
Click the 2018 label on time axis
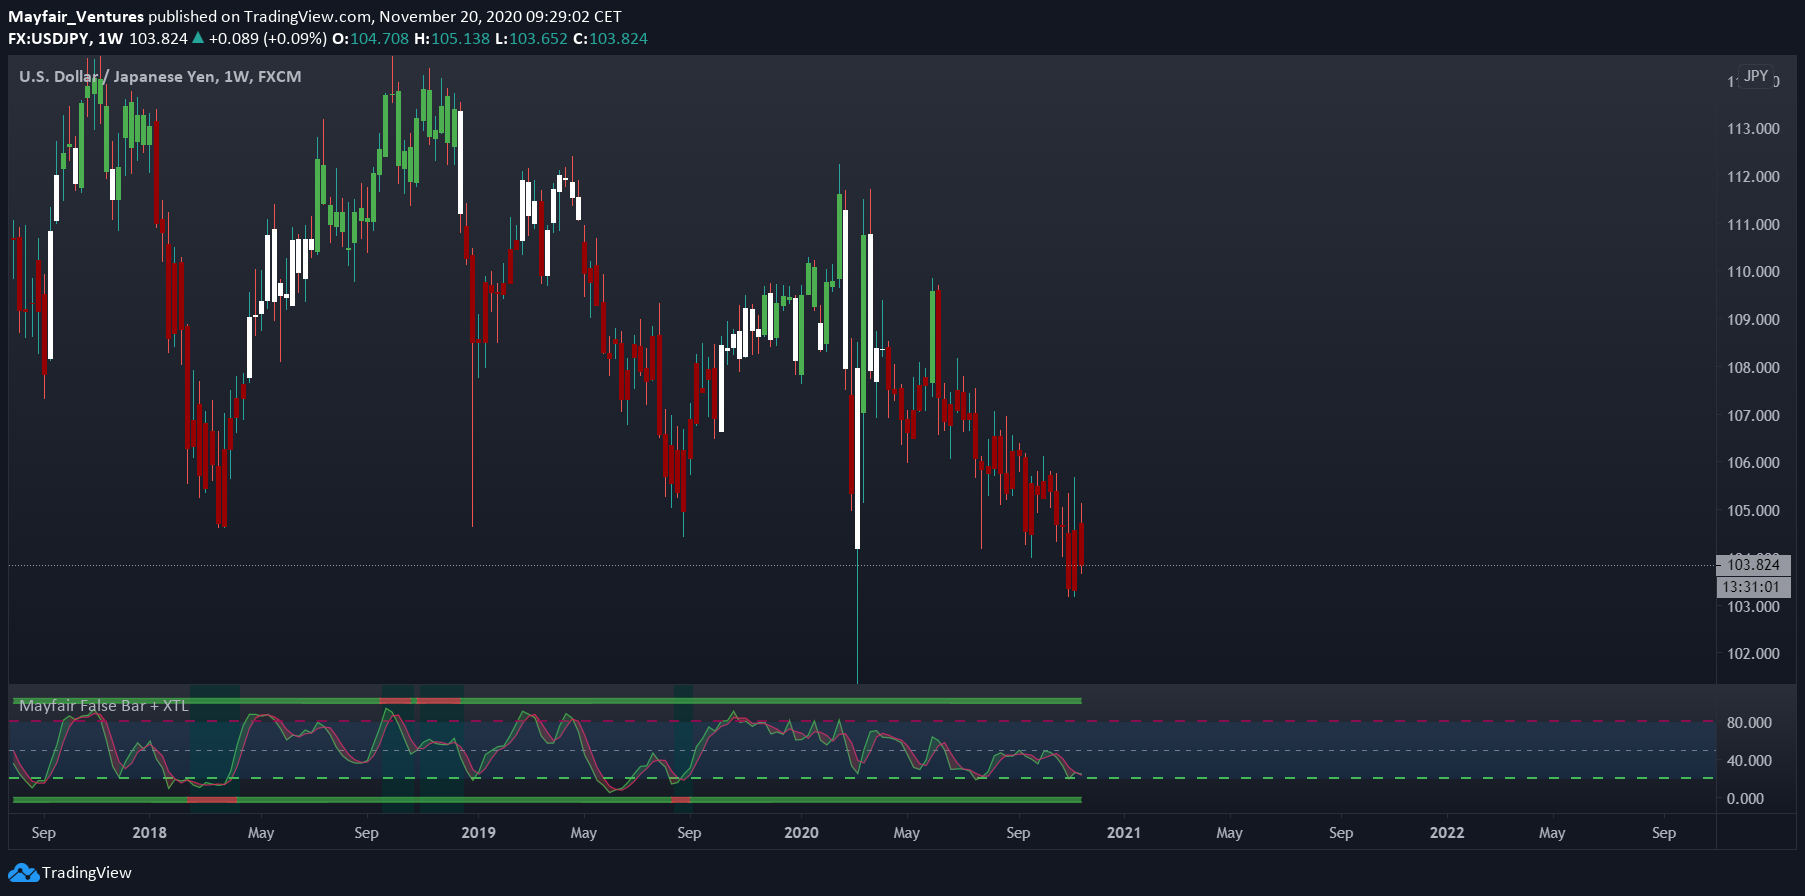click(x=149, y=833)
